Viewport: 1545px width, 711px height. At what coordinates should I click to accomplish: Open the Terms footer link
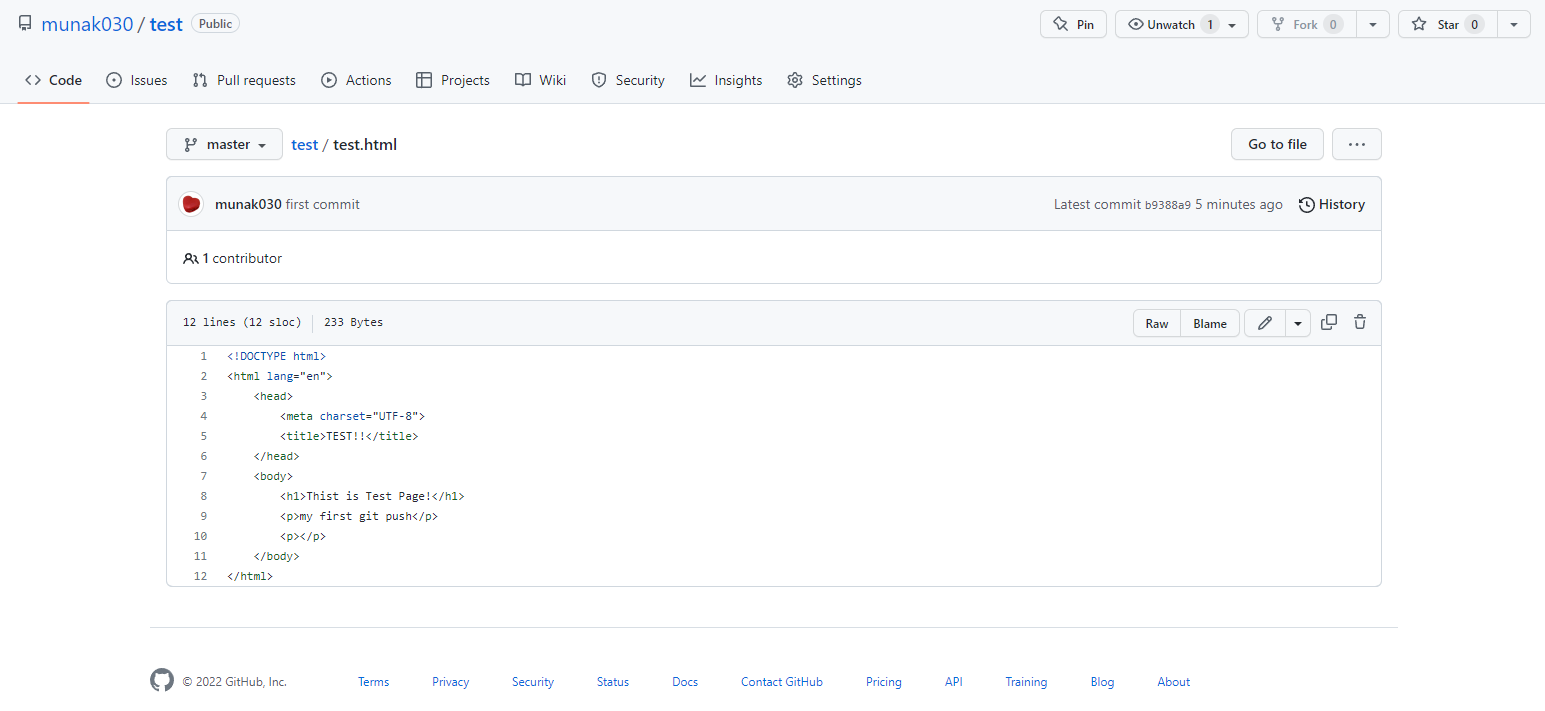click(x=373, y=682)
